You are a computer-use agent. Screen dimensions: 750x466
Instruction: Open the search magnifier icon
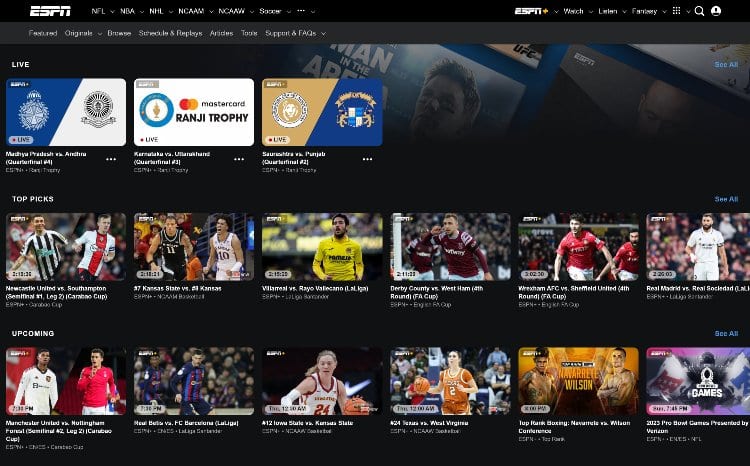coord(699,11)
